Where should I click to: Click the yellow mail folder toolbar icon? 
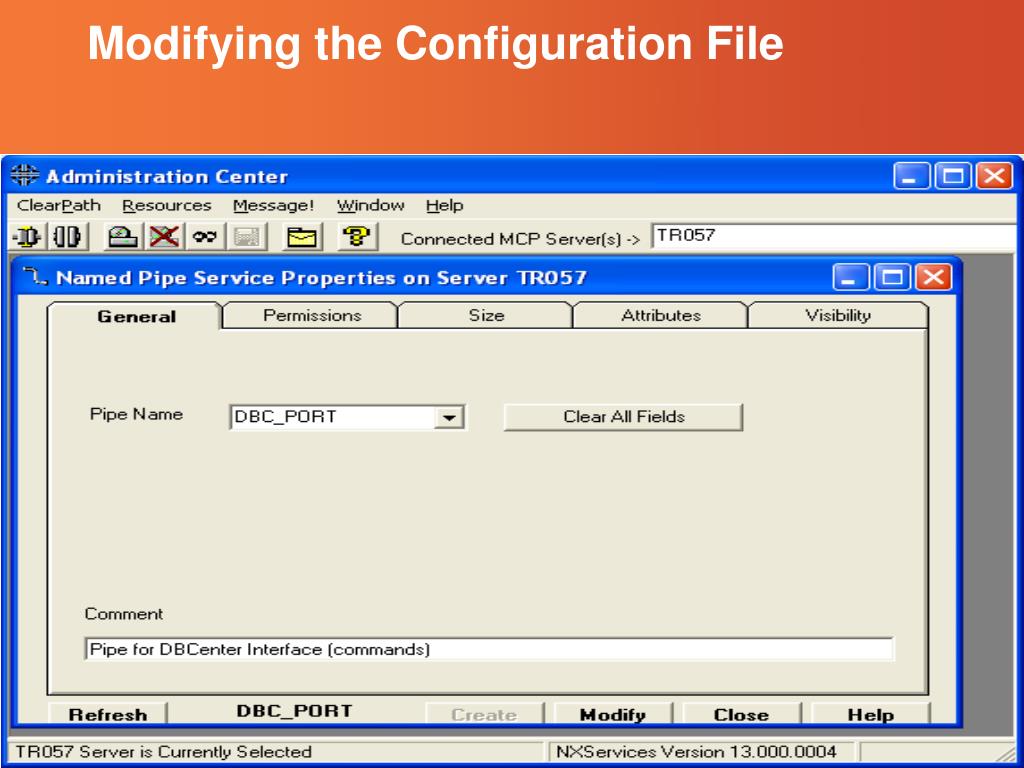click(302, 236)
